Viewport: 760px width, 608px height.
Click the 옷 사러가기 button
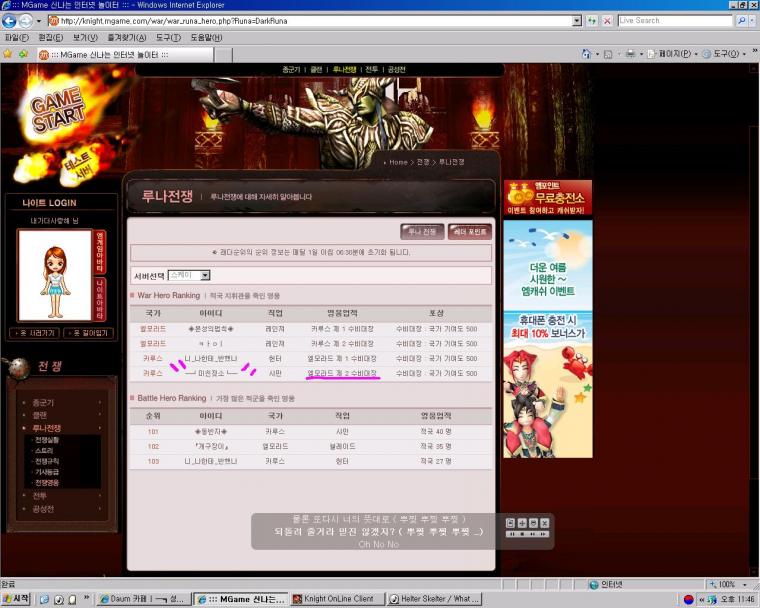click(x=35, y=333)
